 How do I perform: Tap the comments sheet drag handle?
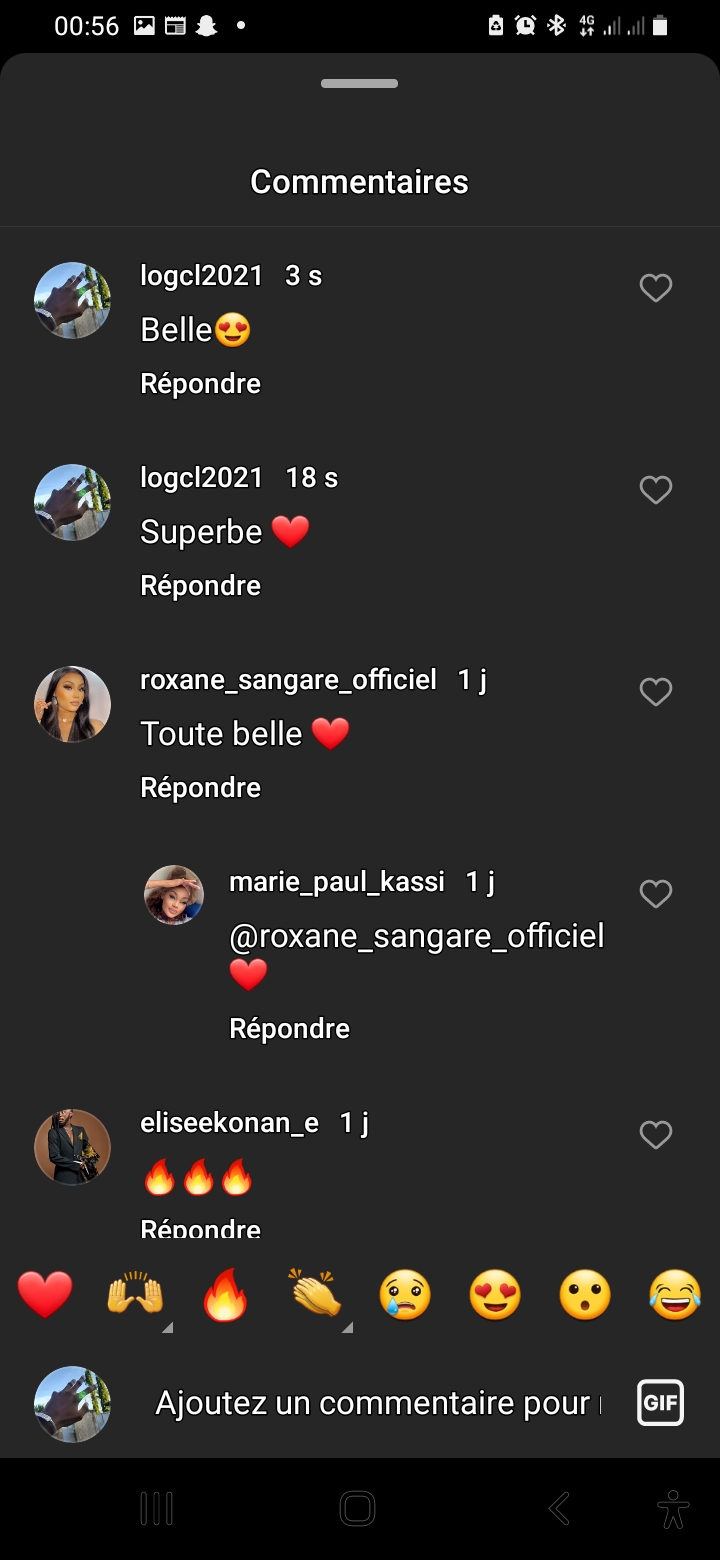(x=360, y=84)
